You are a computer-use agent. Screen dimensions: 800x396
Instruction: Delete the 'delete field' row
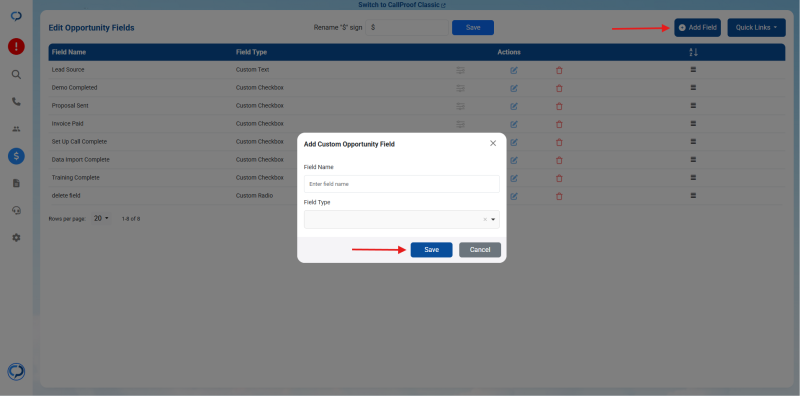point(559,196)
